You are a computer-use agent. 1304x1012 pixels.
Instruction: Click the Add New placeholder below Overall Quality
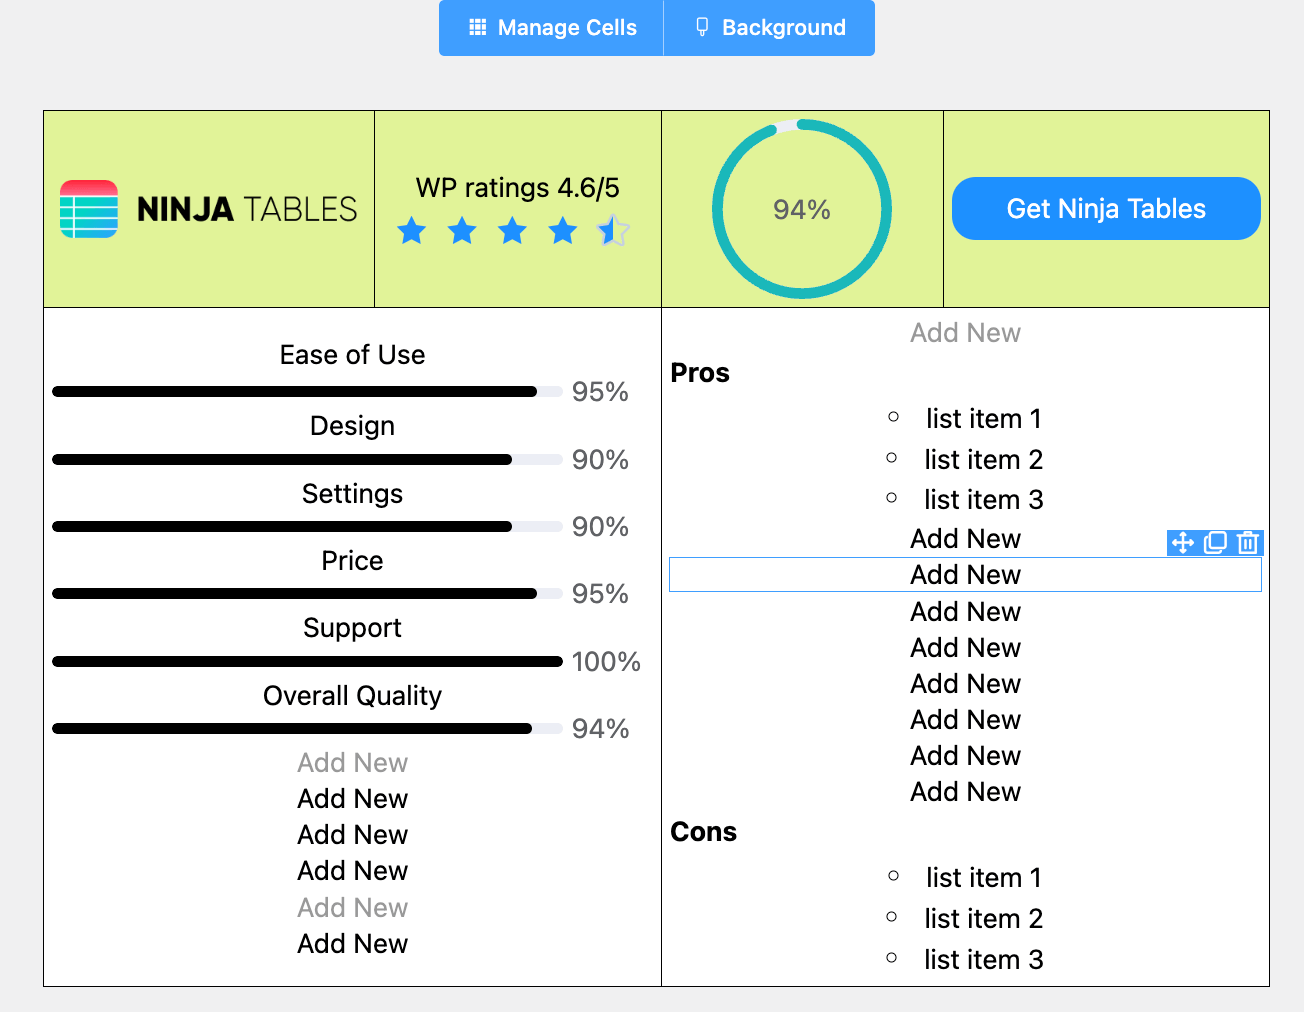352,762
